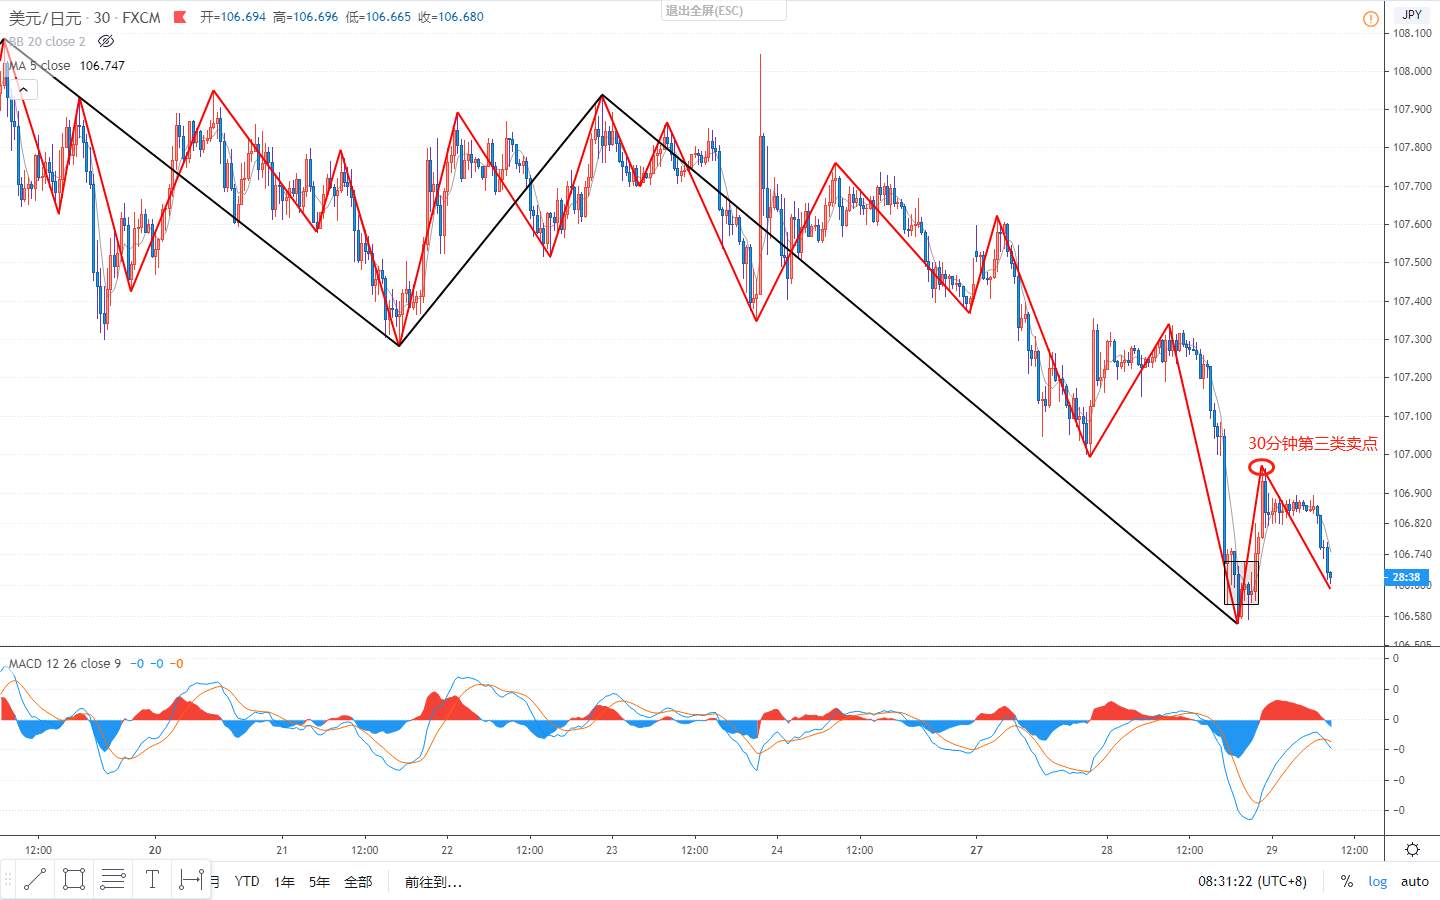Select the rectangle shape drawing tool

pyautogui.click(x=73, y=880)
